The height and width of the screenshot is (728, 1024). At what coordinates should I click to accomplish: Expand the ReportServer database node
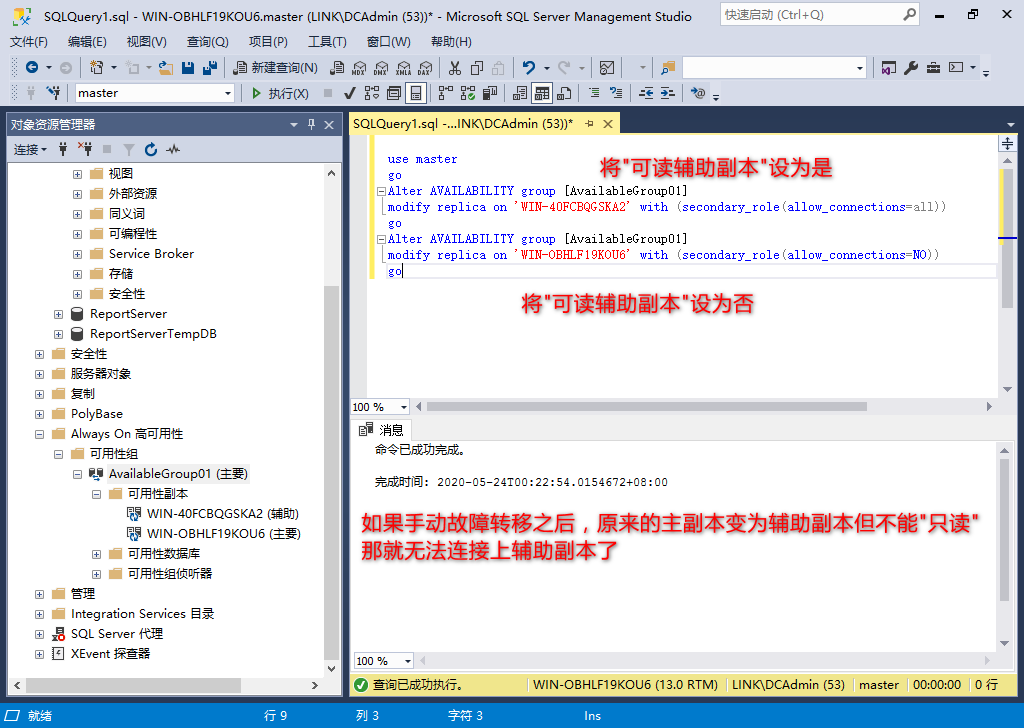58,314
